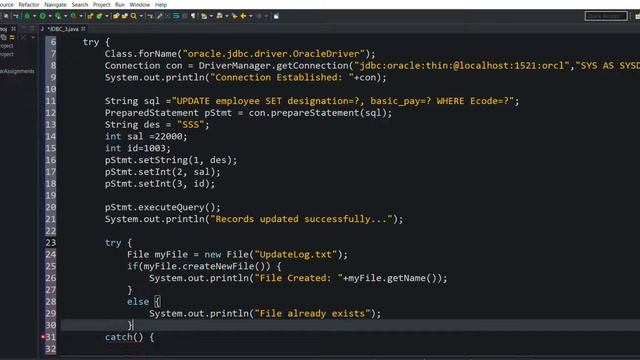Screen dimensions: 640x360
Task: Click the error marker beside line 31
Action: tap(42, 337)
